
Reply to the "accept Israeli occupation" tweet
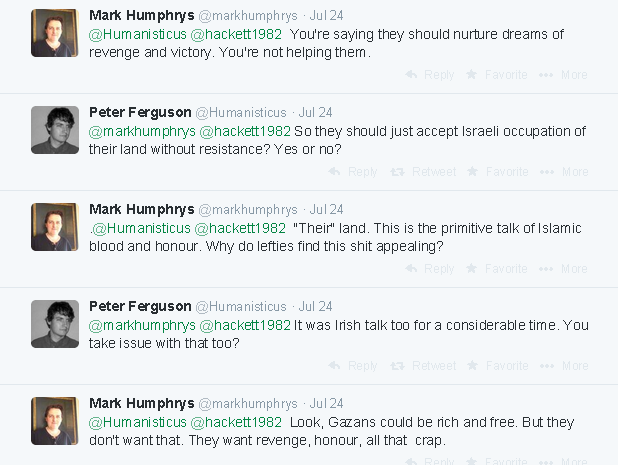tap(353, 172)
